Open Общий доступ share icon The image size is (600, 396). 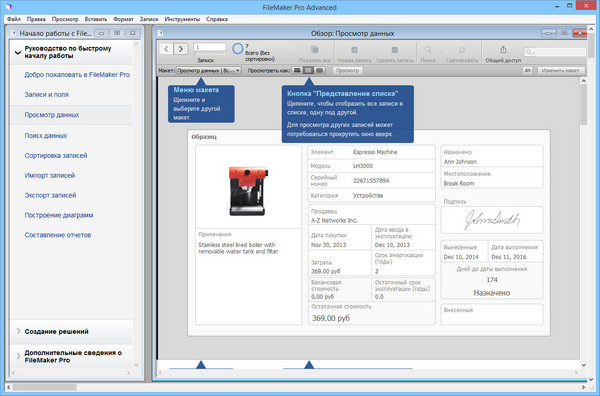point(503,50)
